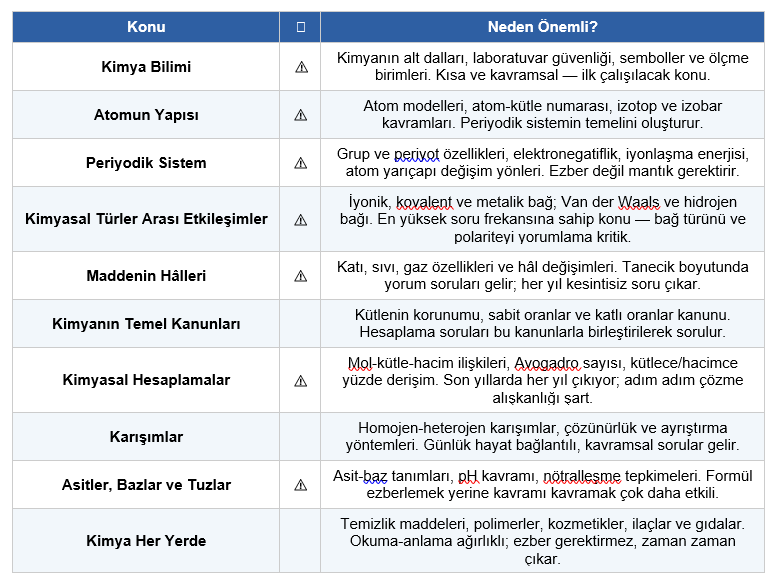The width and height of the screenshot is (775, 579).
Task: Select the warning icon next to Periyodik Sistem
Action: [x=301, y=163]
